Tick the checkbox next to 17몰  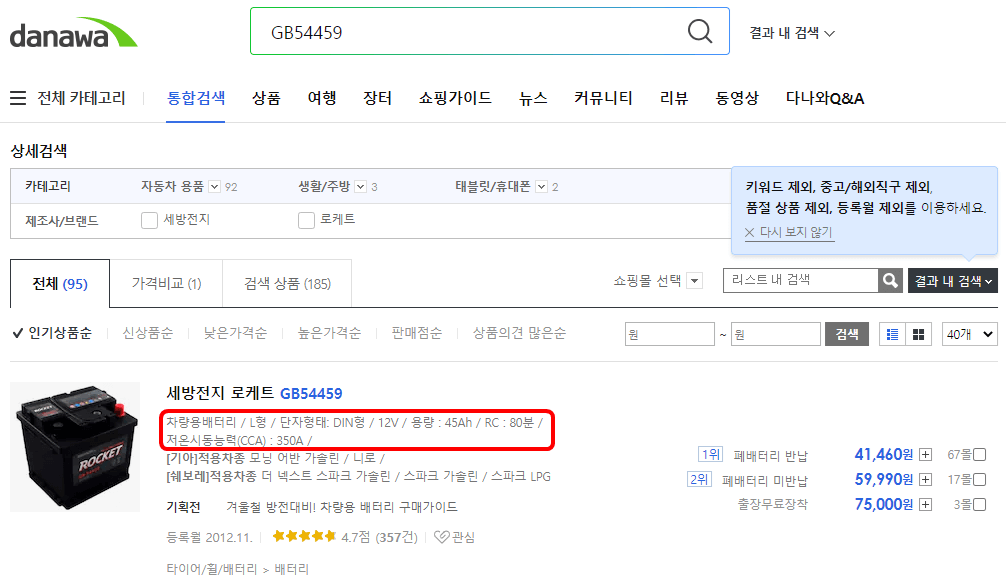click(x=980, y=480)
